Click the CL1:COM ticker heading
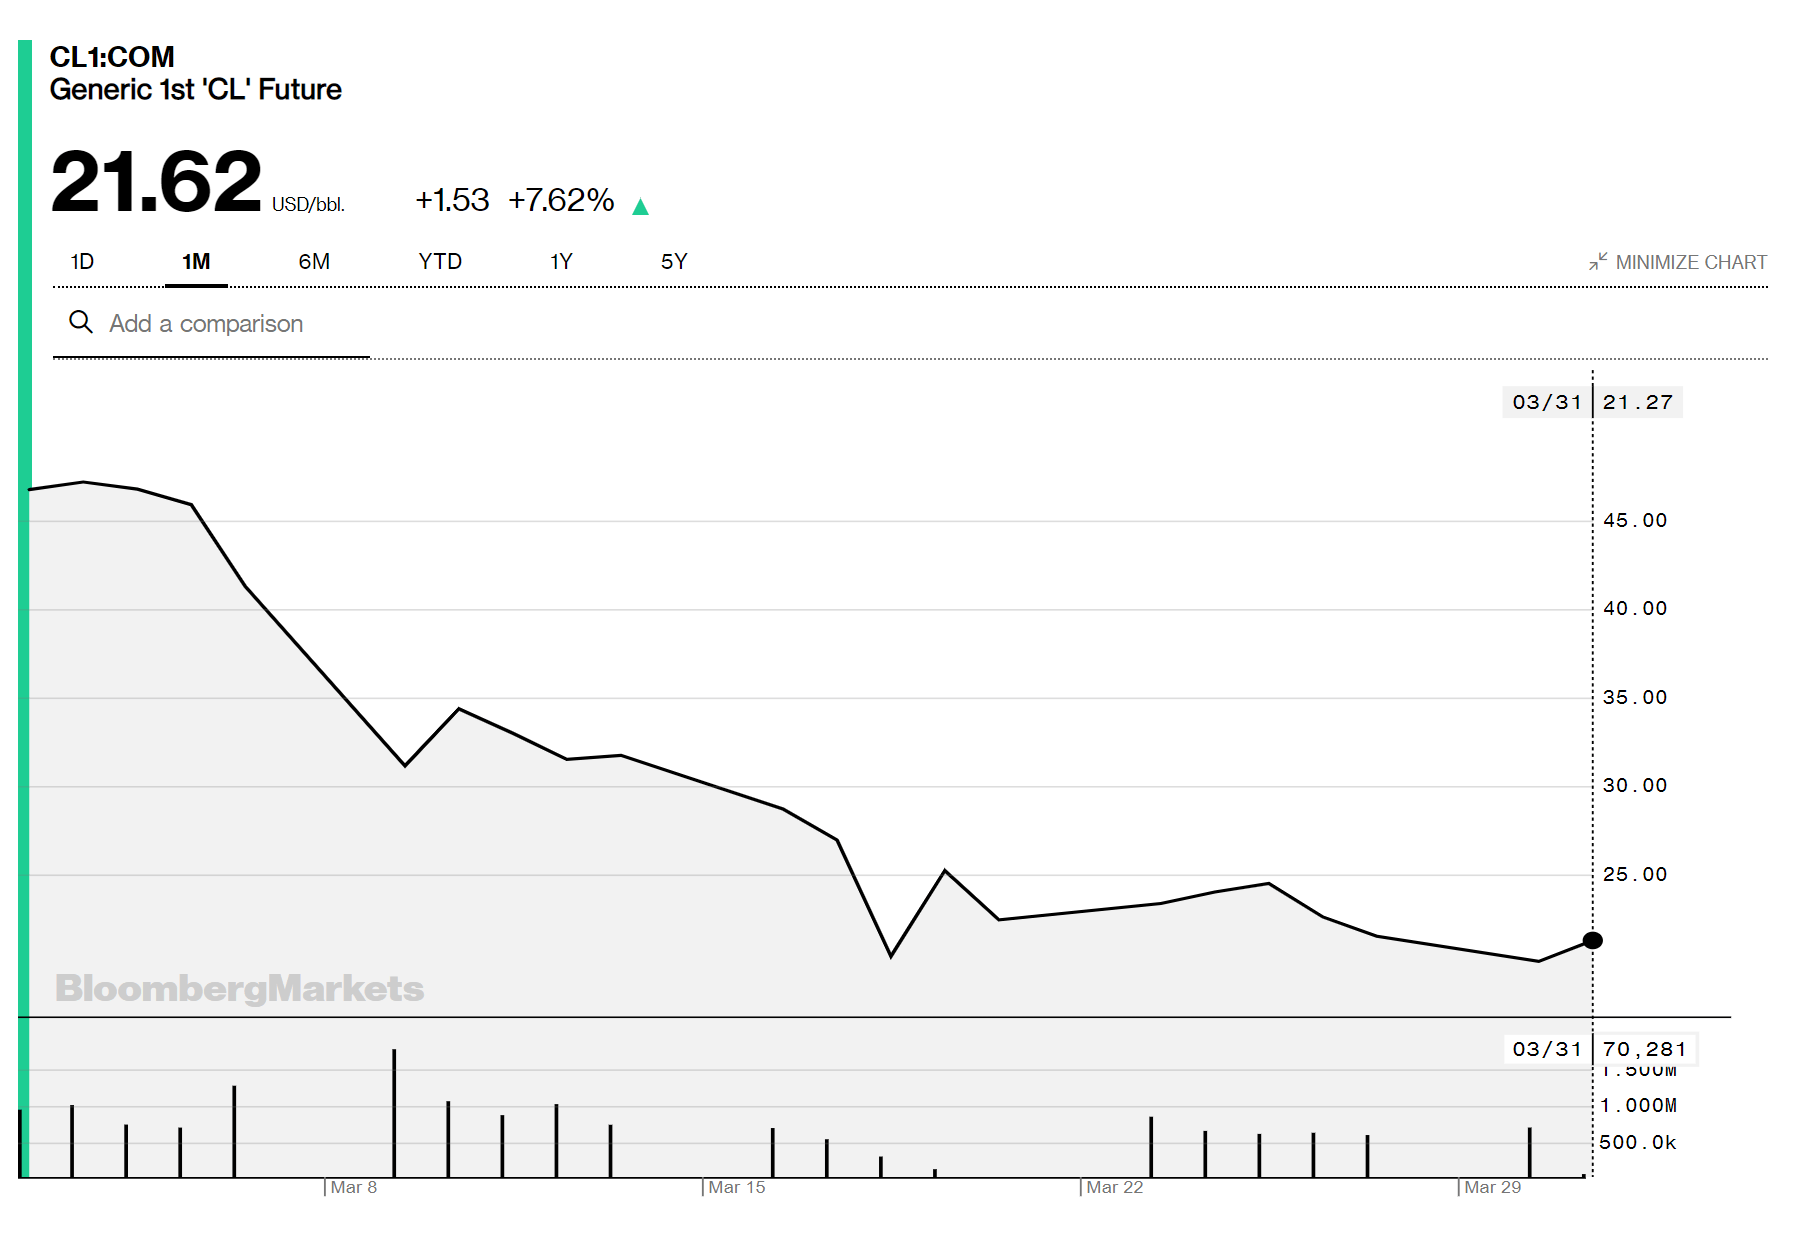This screenshot has height=1240, width=1800. 112,57
